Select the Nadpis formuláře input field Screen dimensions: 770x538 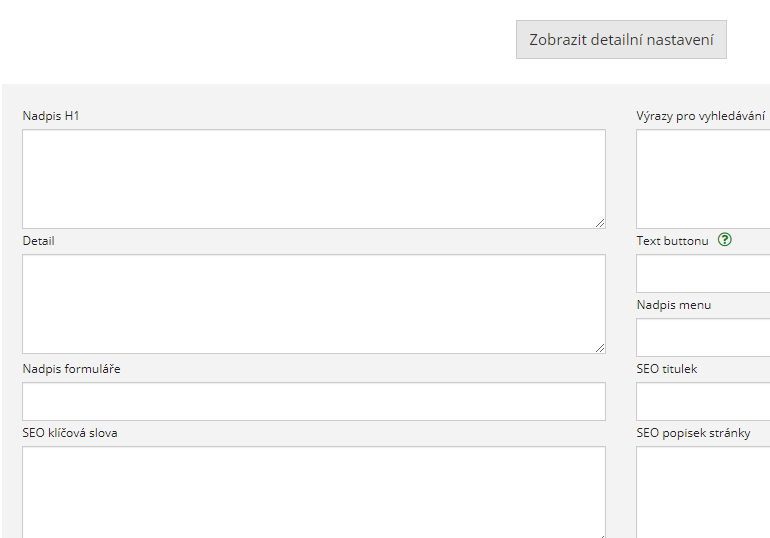click(314, 402)
